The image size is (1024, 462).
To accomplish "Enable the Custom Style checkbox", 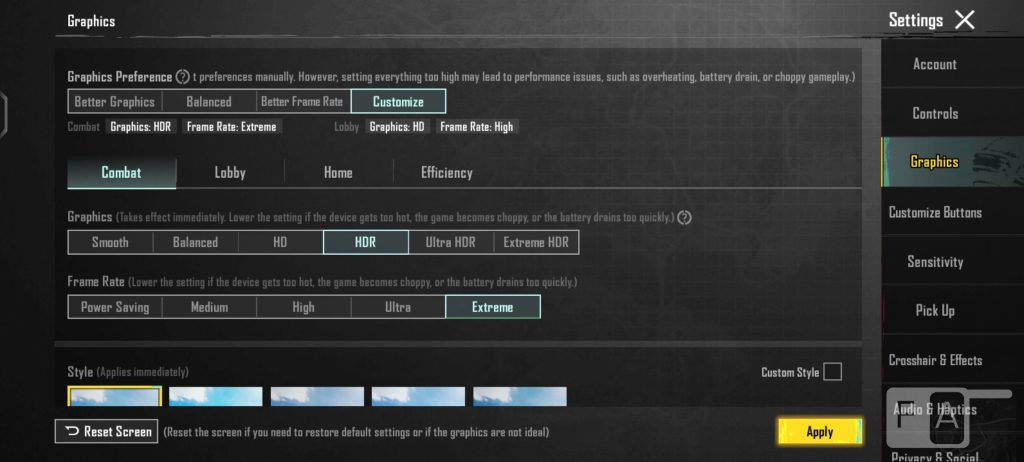I will (832, 372).
